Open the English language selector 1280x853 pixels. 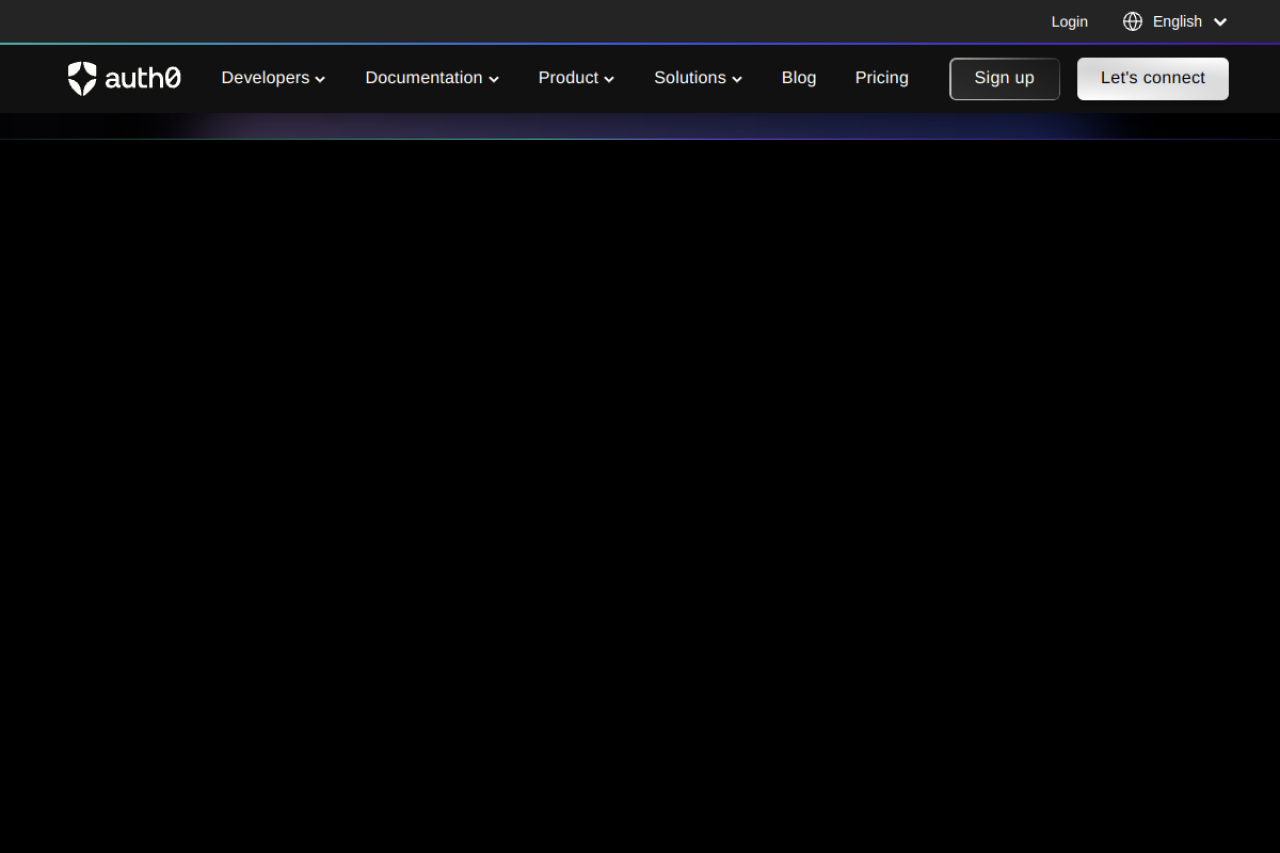tap(1177, 22)
